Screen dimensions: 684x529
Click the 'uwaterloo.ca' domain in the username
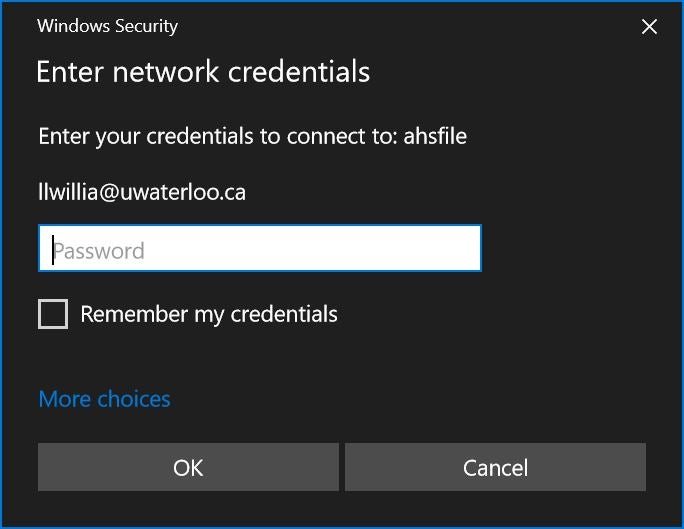[x=184, y=192]
